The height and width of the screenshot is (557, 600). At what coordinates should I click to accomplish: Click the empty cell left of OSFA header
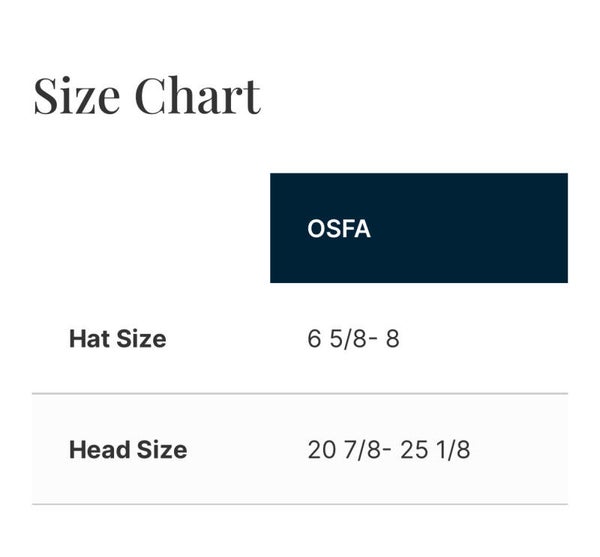(x=150, y=228)
